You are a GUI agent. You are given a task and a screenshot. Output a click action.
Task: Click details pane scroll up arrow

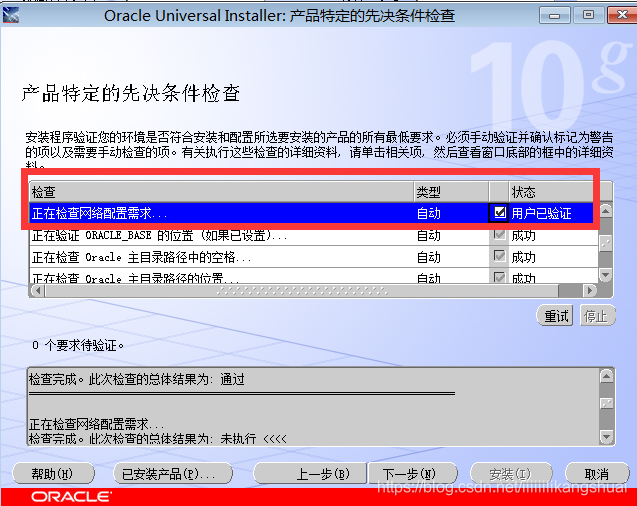pyautogui.click(x=606, y=376)
